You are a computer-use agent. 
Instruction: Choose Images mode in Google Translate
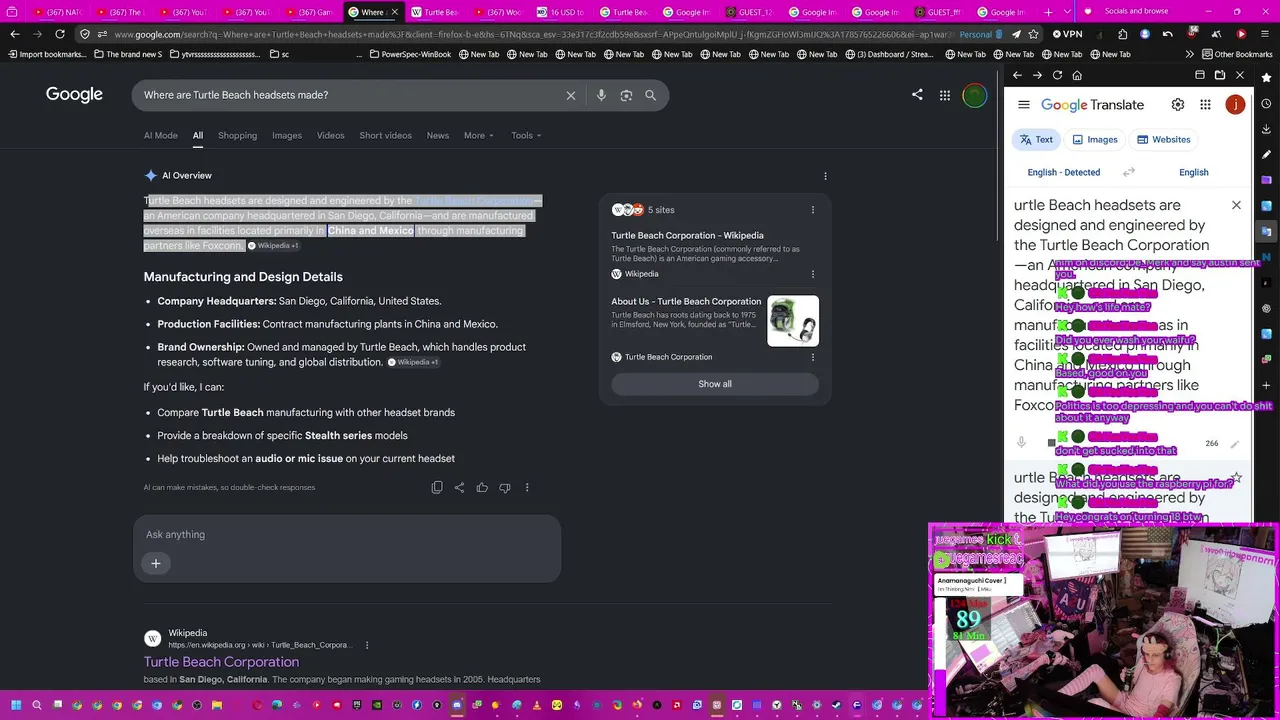[x=1094, y=140]
